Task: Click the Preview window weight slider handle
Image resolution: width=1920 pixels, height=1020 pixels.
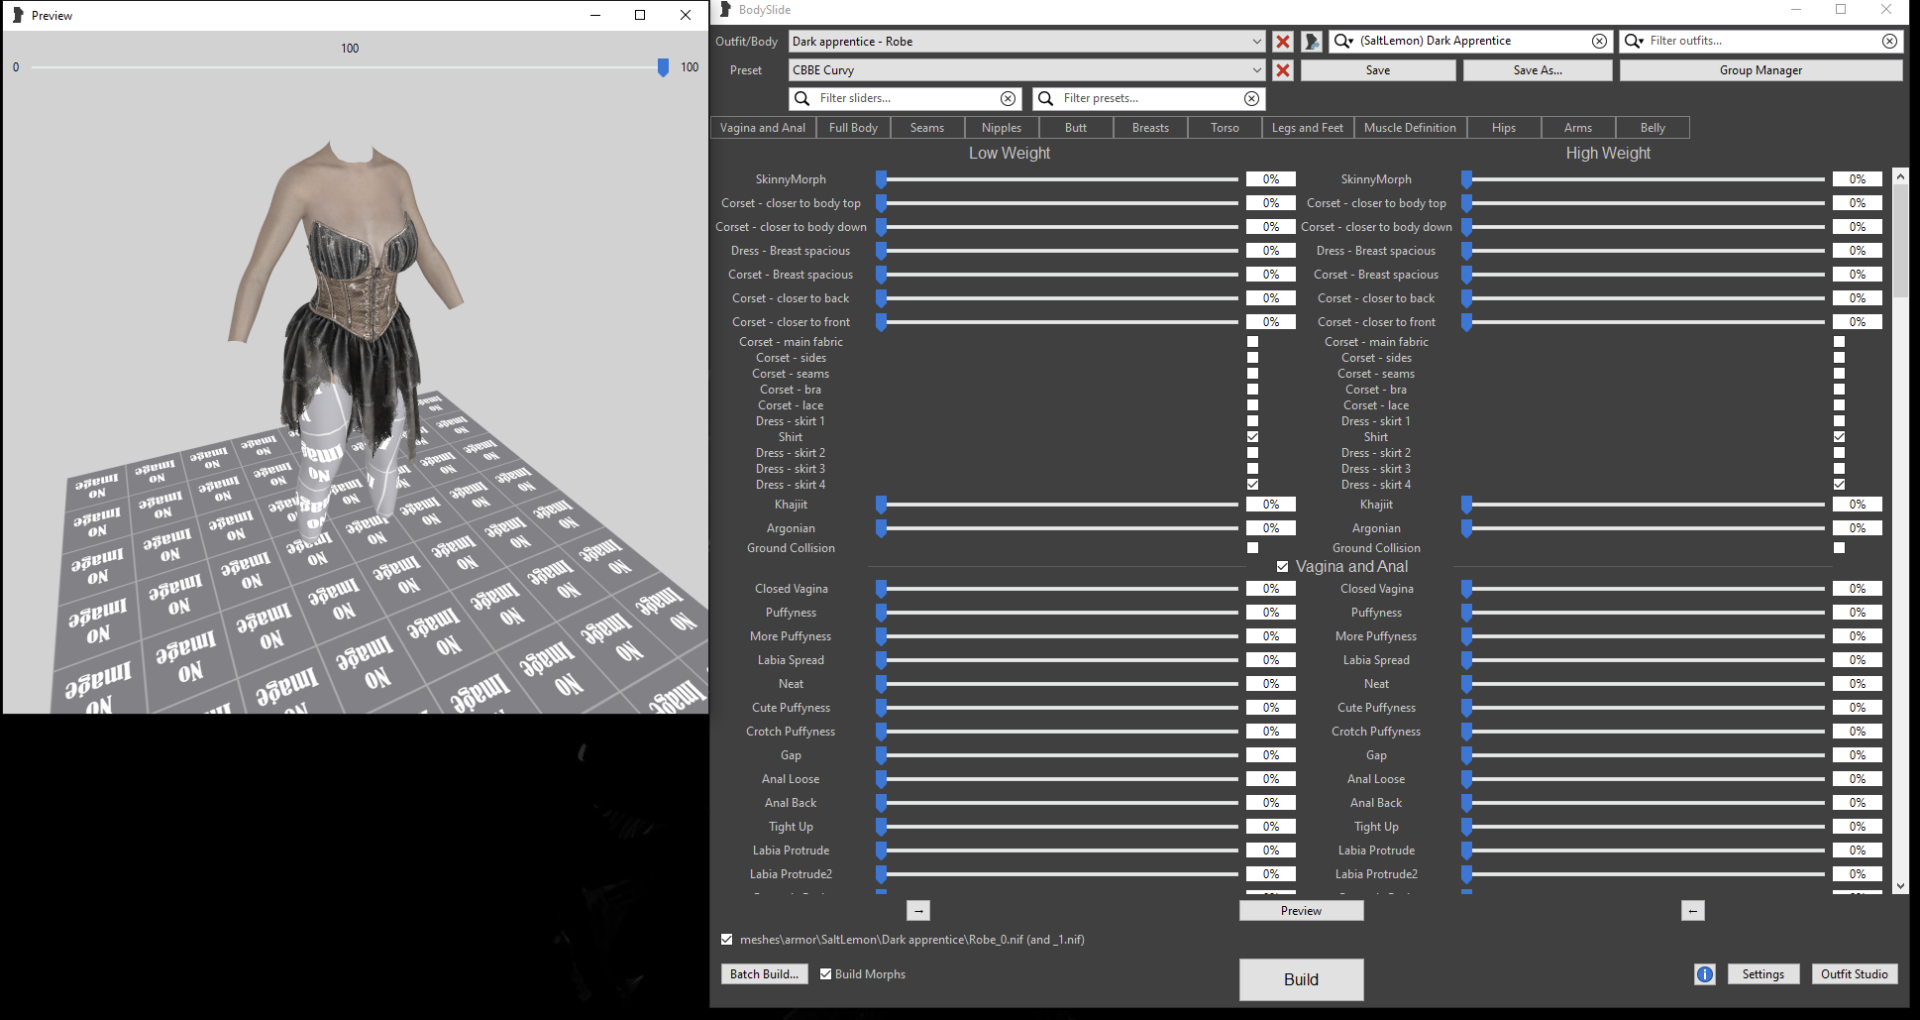Action: 663,67
